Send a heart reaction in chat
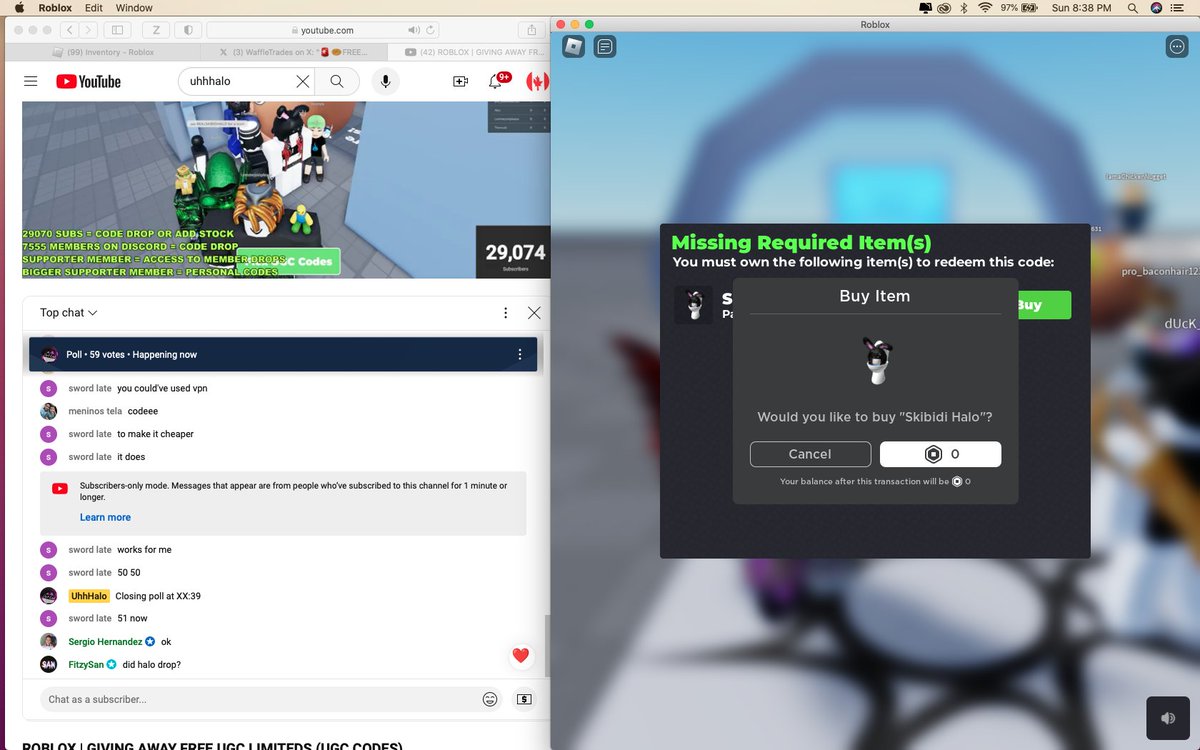This screenshot has height=750, width=1200. [520, 656]
